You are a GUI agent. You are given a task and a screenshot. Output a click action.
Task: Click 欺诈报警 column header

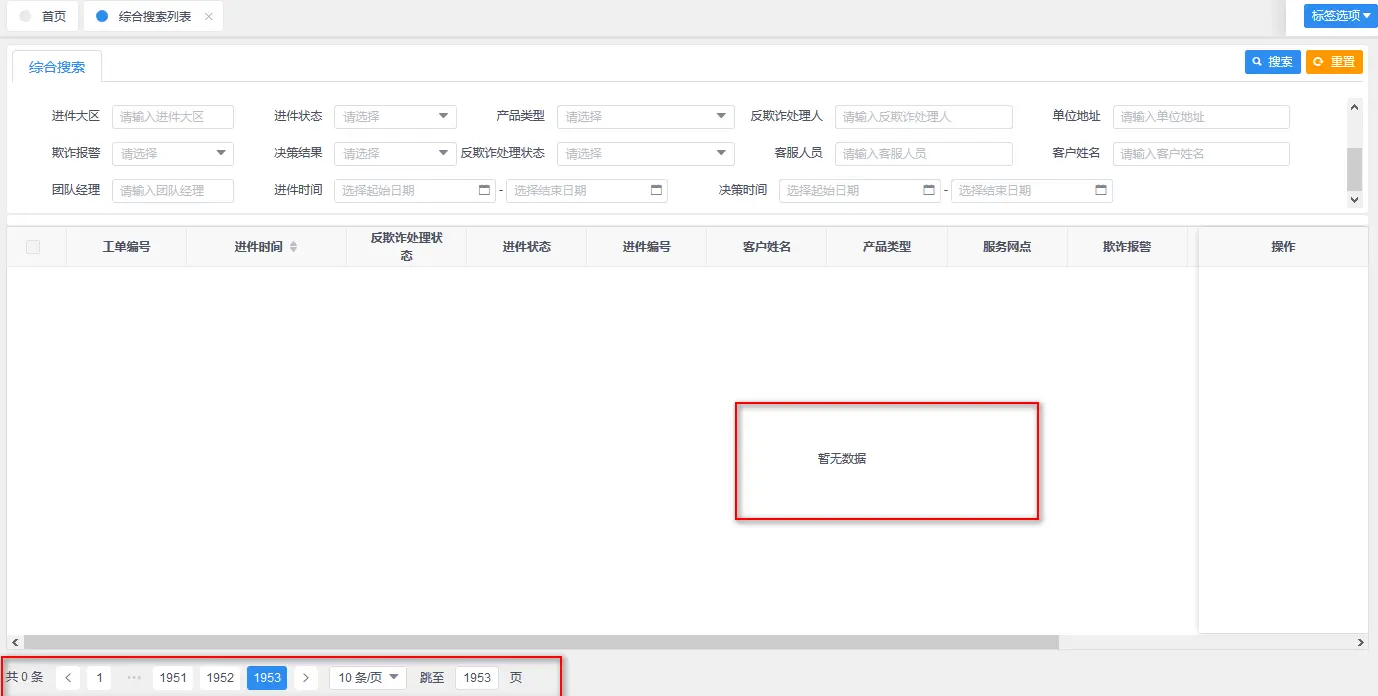[1127, 247]
